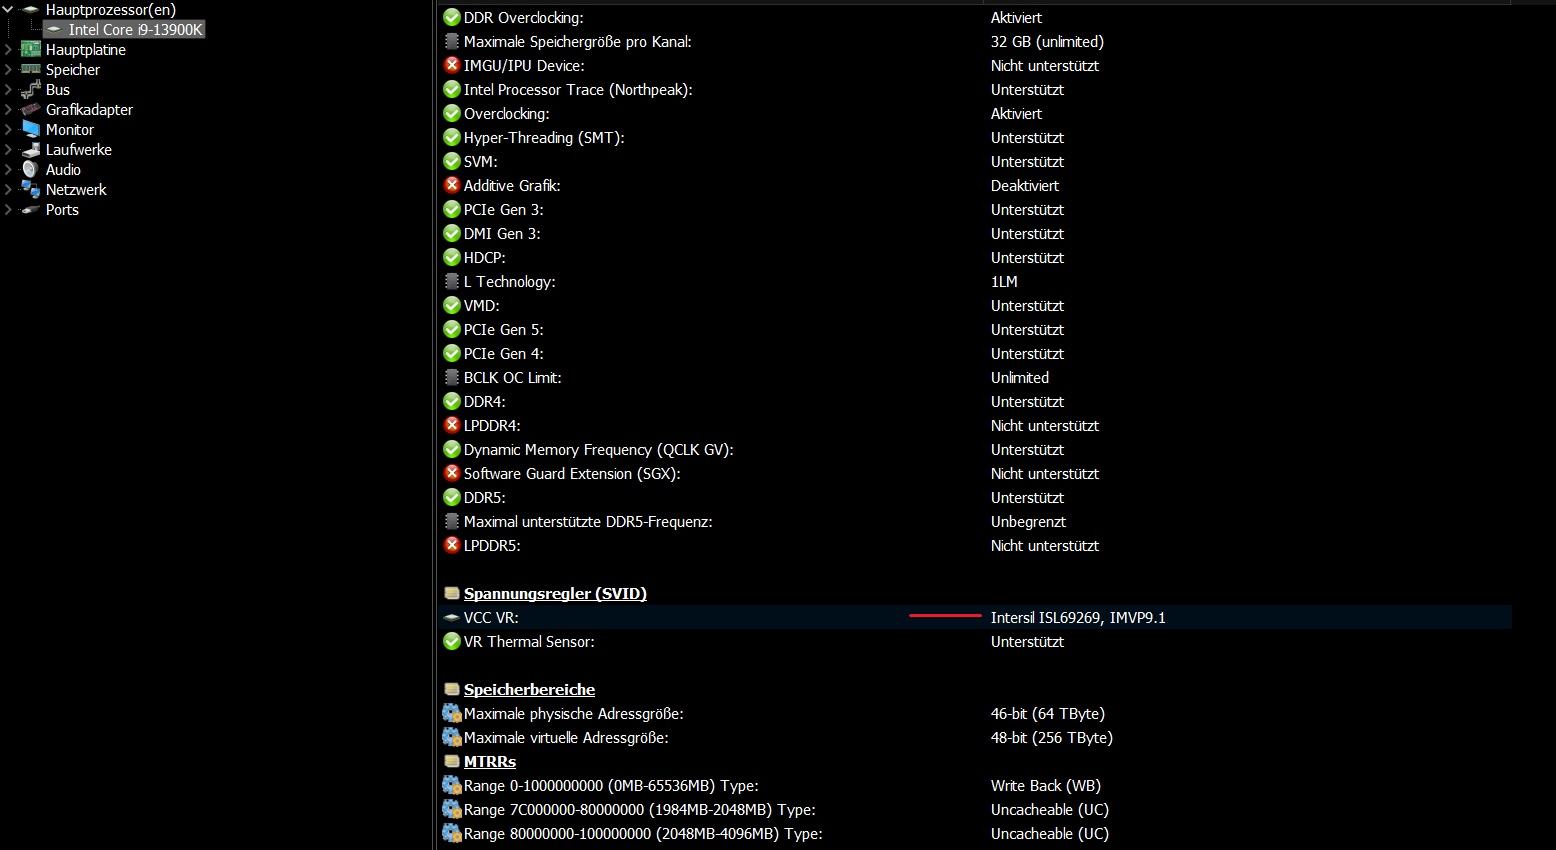Collapse the Hauptprozessor(en) tree node
This screenshot has height=850, width=1556.
[x=9, y=10]
